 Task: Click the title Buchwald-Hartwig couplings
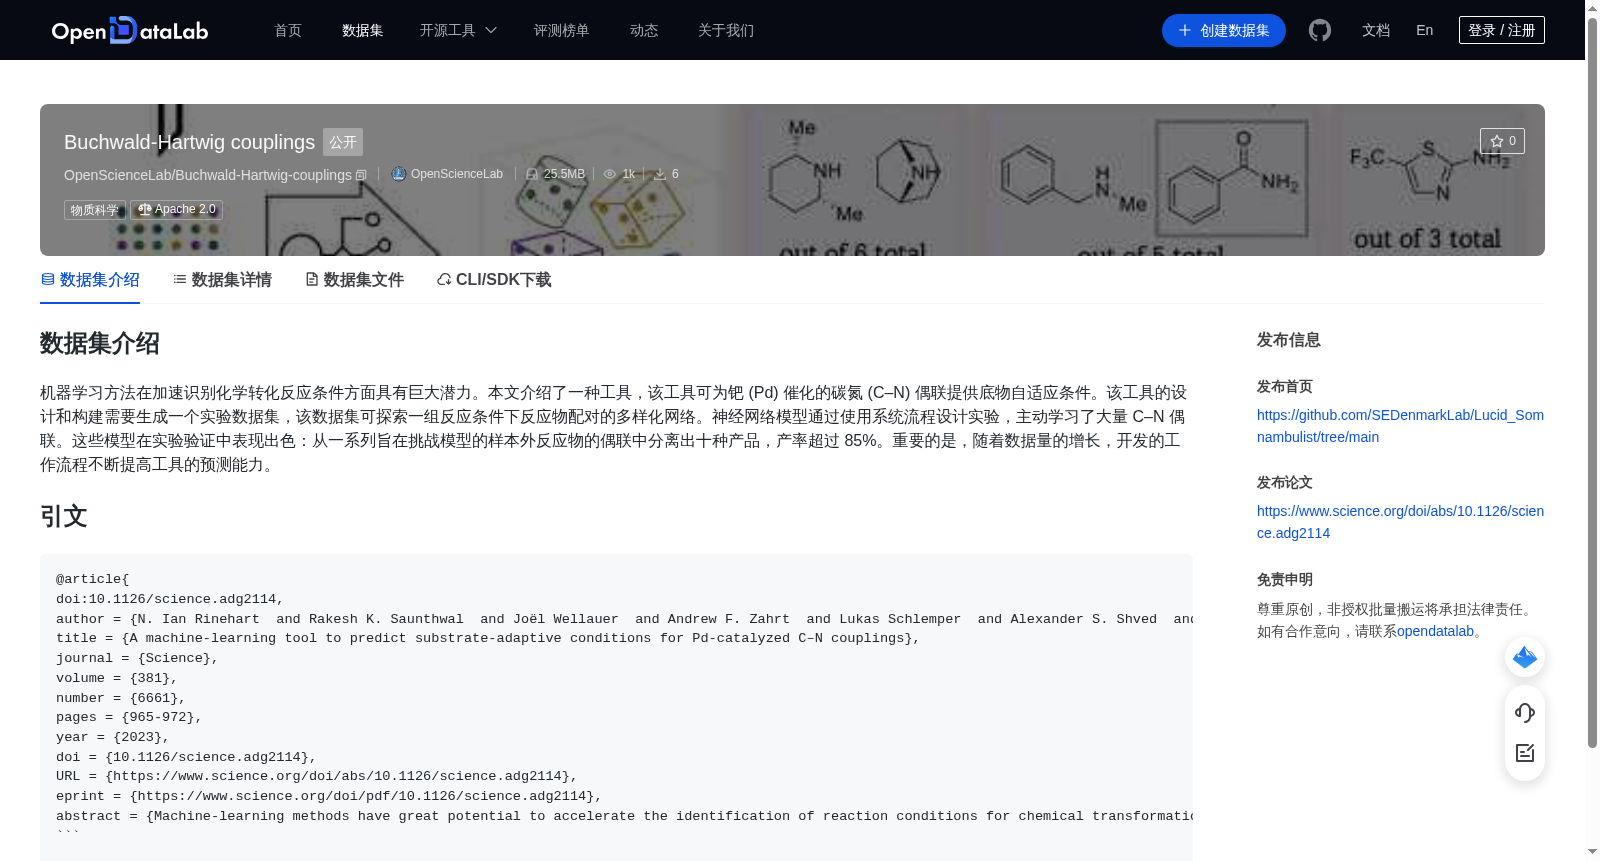coord(189,142)
